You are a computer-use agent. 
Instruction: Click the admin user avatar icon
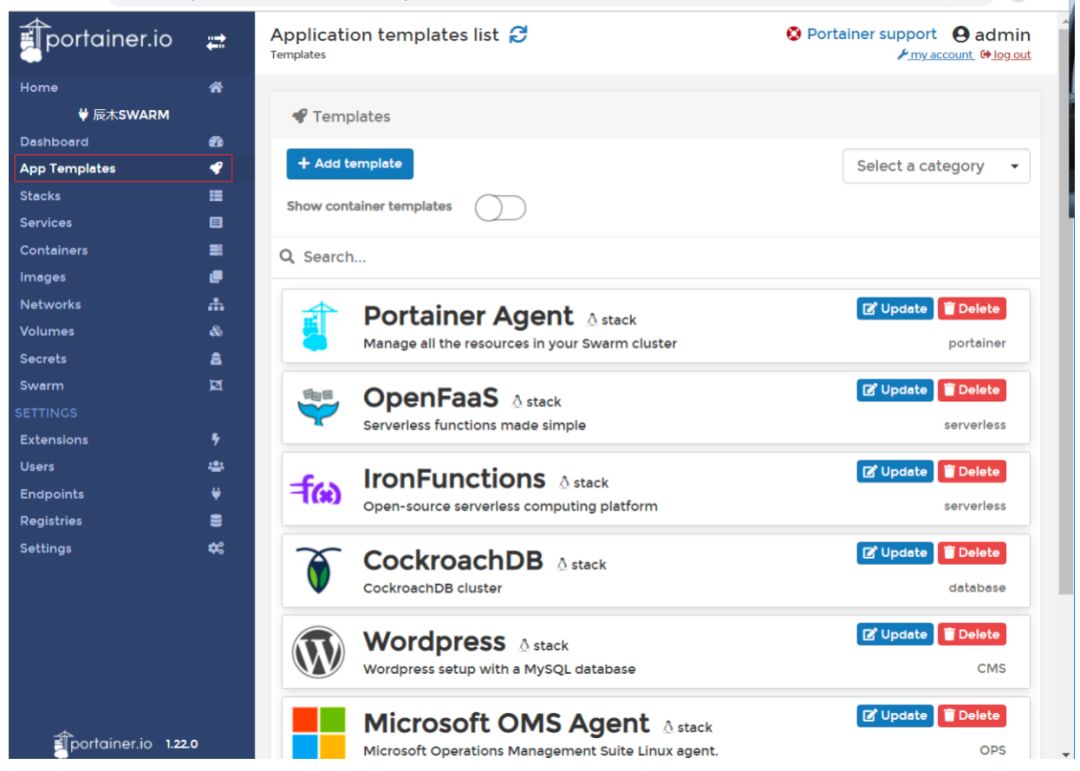point(961,34)
